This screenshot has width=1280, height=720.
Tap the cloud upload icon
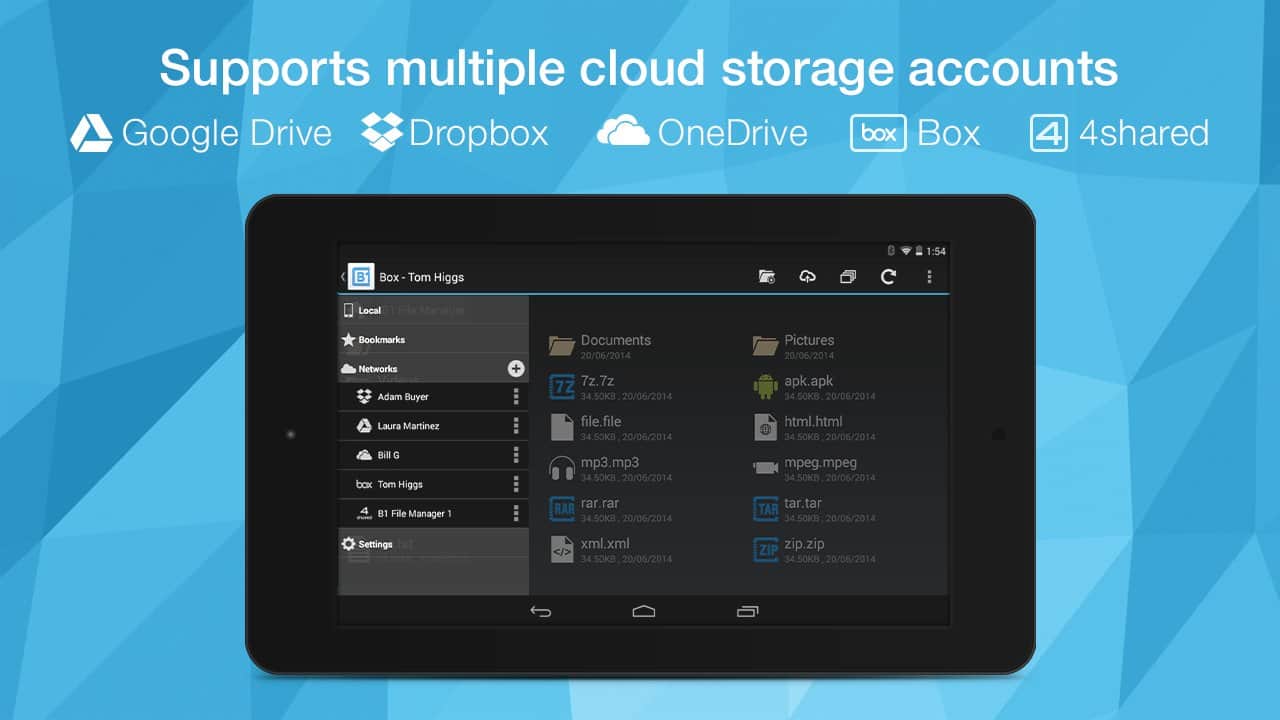[x=807, y=277]
